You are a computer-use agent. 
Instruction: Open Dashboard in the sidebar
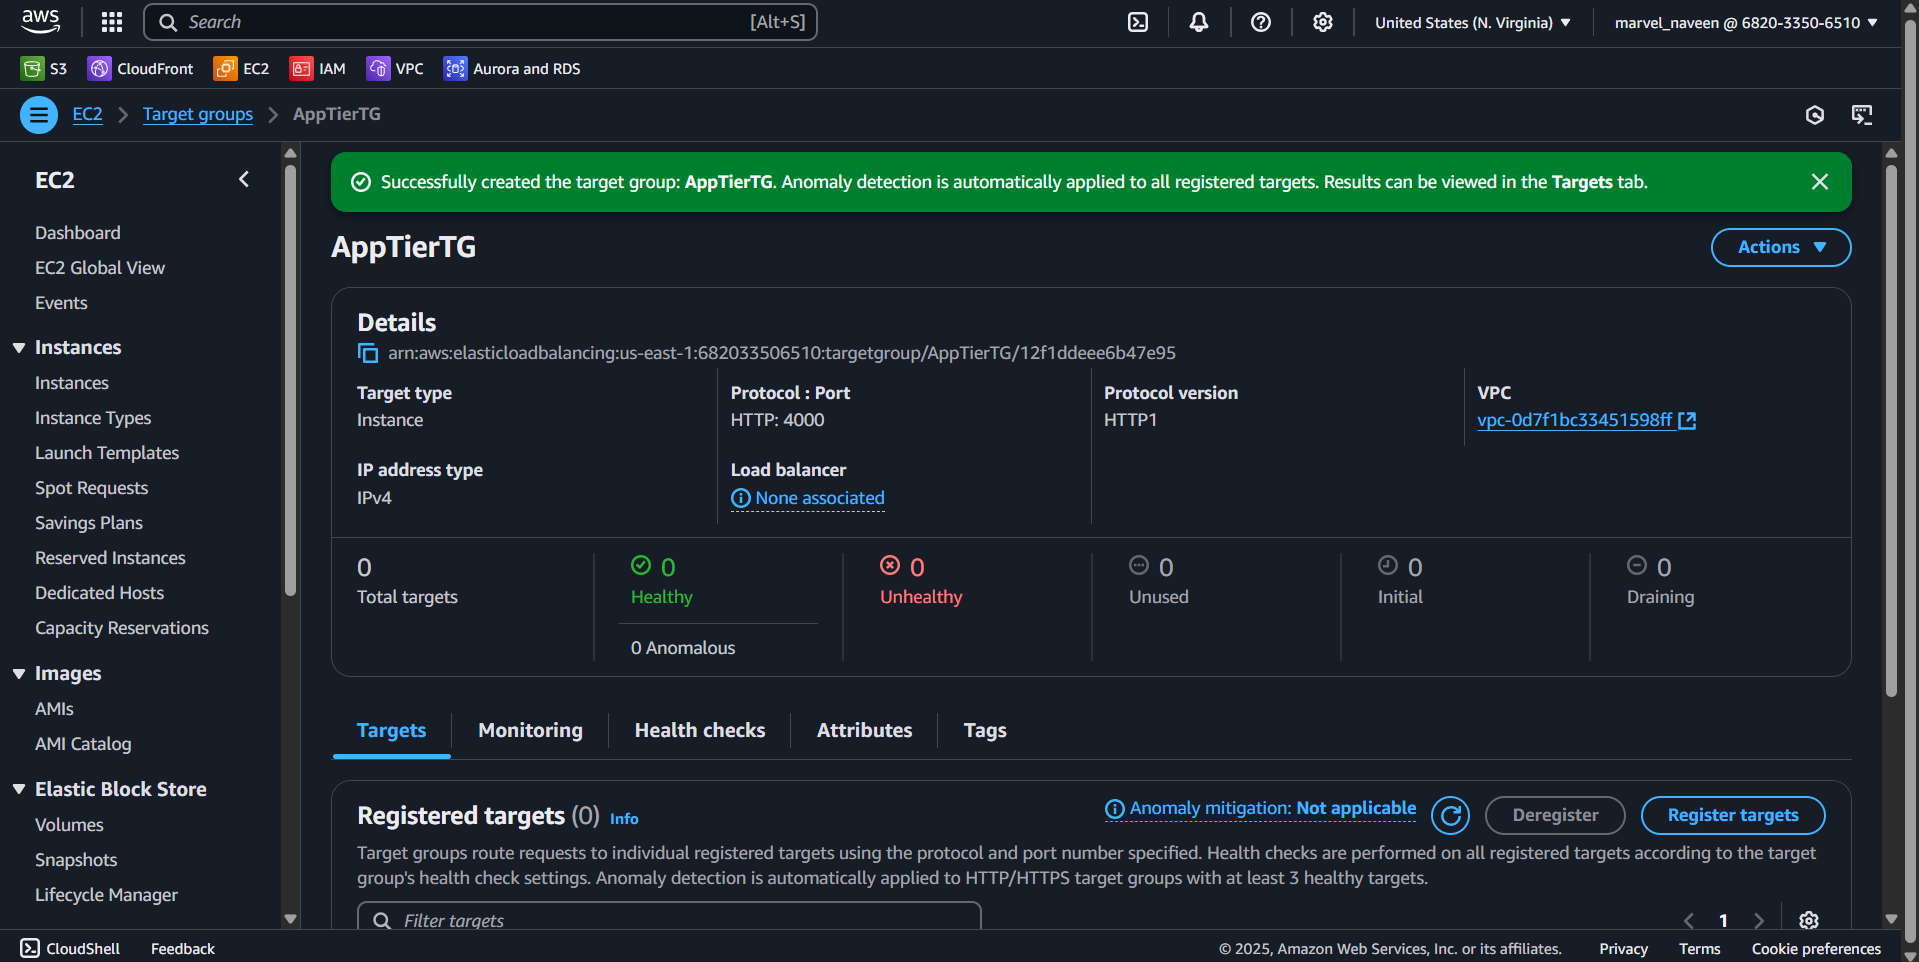[x=78, y=233]
